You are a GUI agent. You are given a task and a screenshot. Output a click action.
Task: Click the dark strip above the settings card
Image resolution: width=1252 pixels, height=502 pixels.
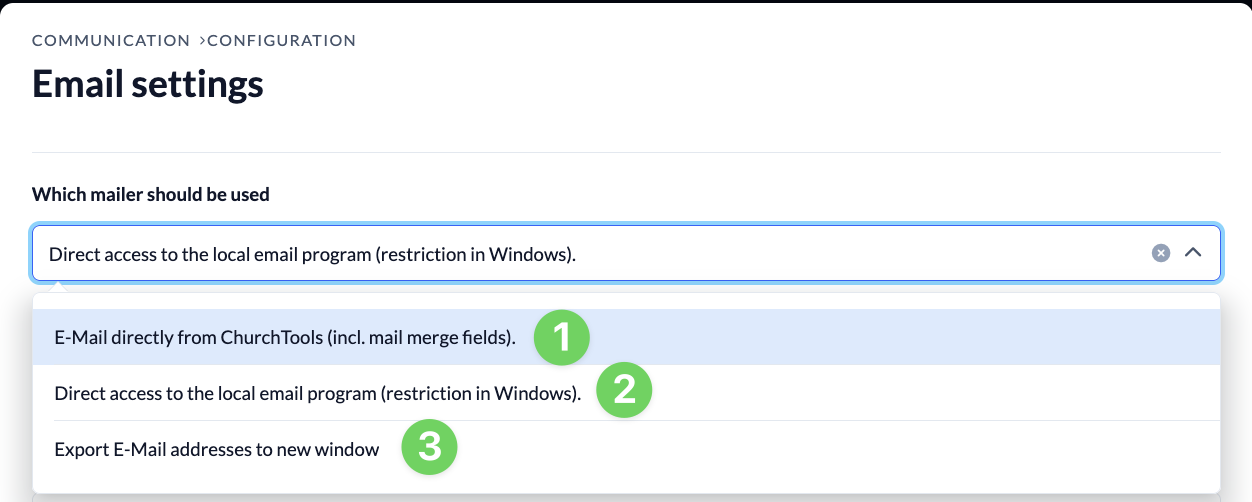(626, 2)
